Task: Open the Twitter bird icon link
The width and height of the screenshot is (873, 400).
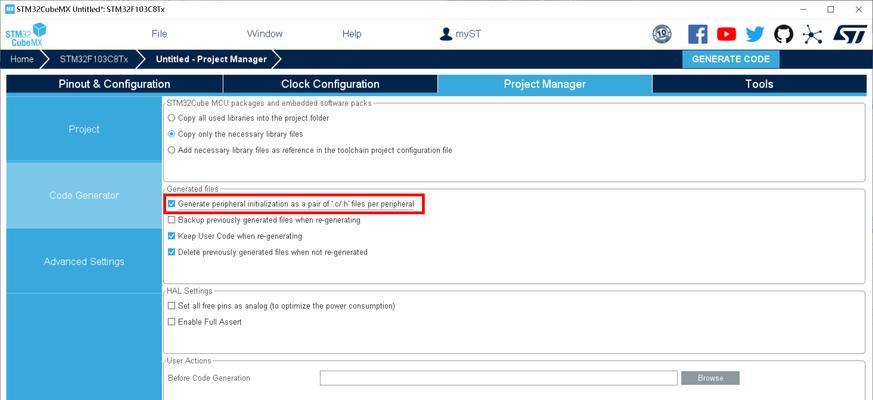Action: tap(755, 35)
